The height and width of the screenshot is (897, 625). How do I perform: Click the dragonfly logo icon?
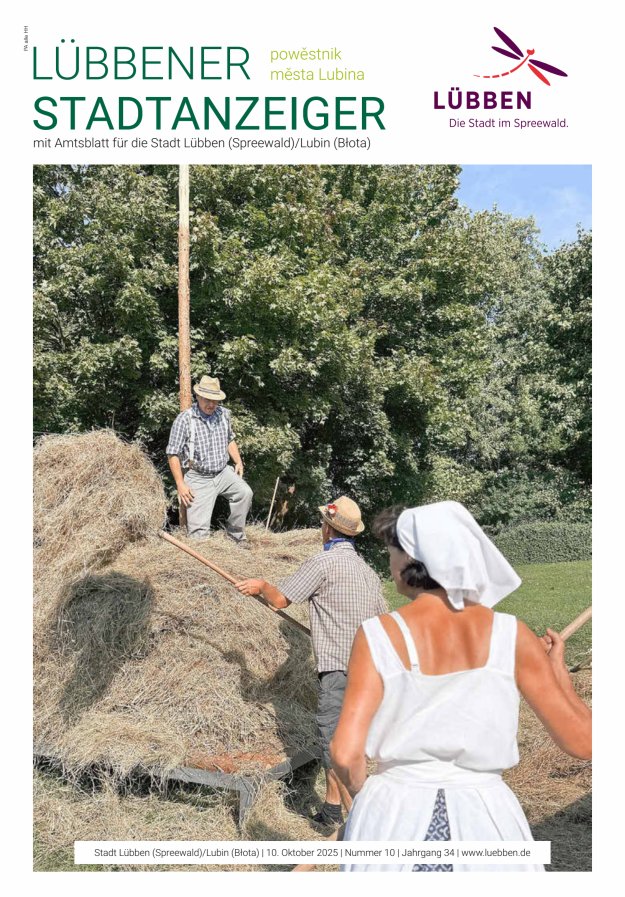point(520,56)
